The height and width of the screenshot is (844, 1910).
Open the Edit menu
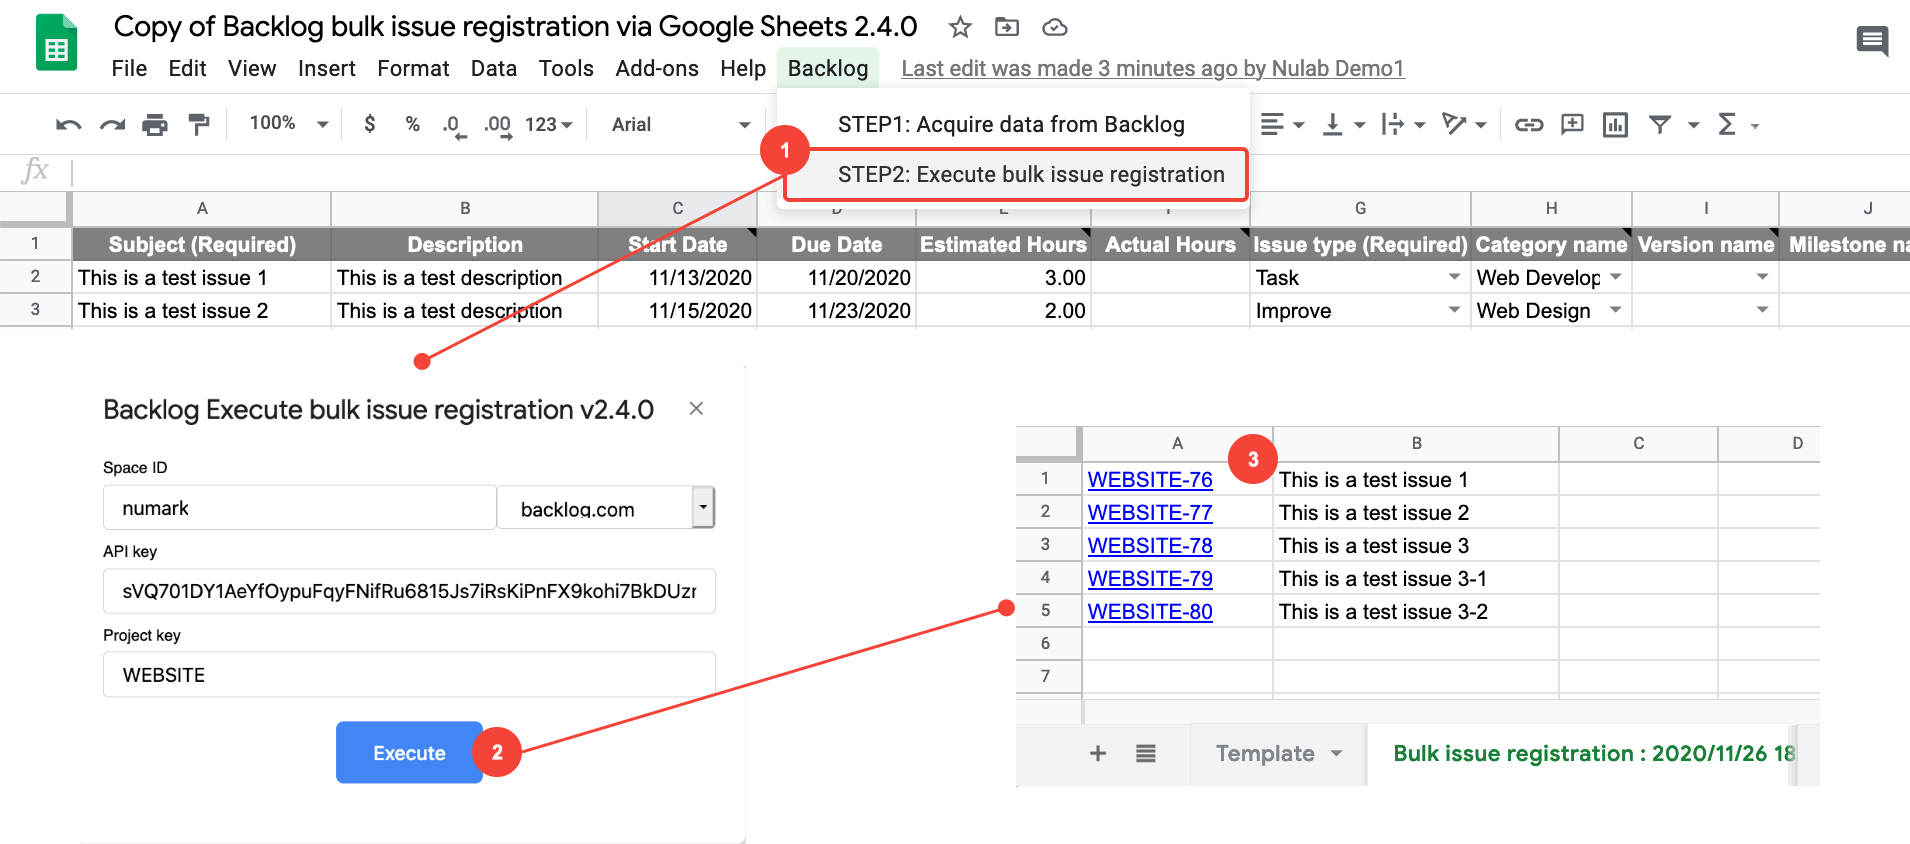(x=187, y=68)
